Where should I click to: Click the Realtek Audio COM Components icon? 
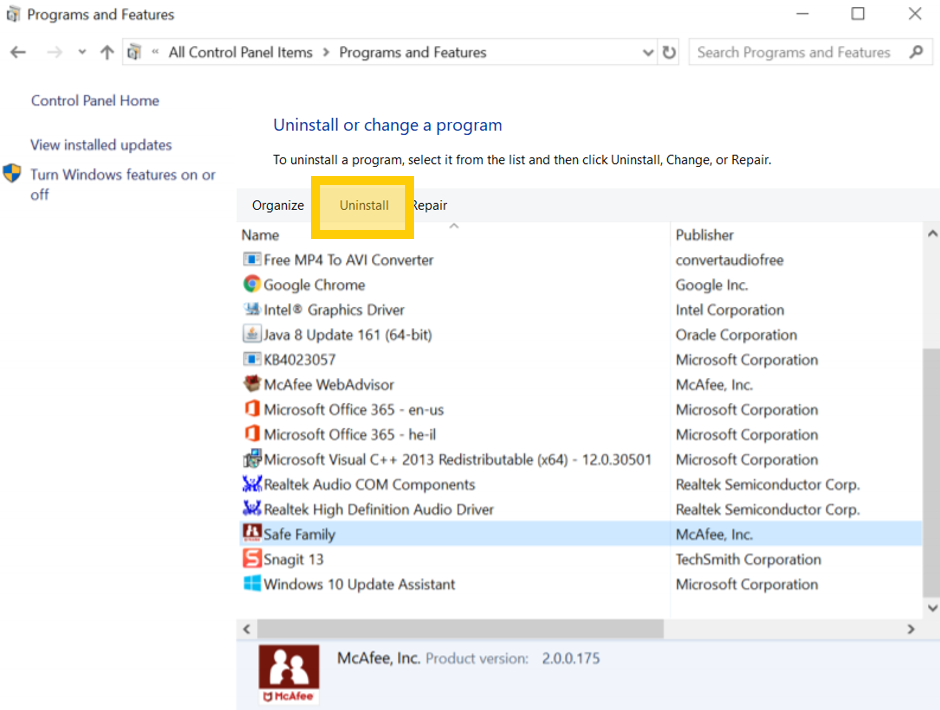pyautogui.click(x=252, y=484)
